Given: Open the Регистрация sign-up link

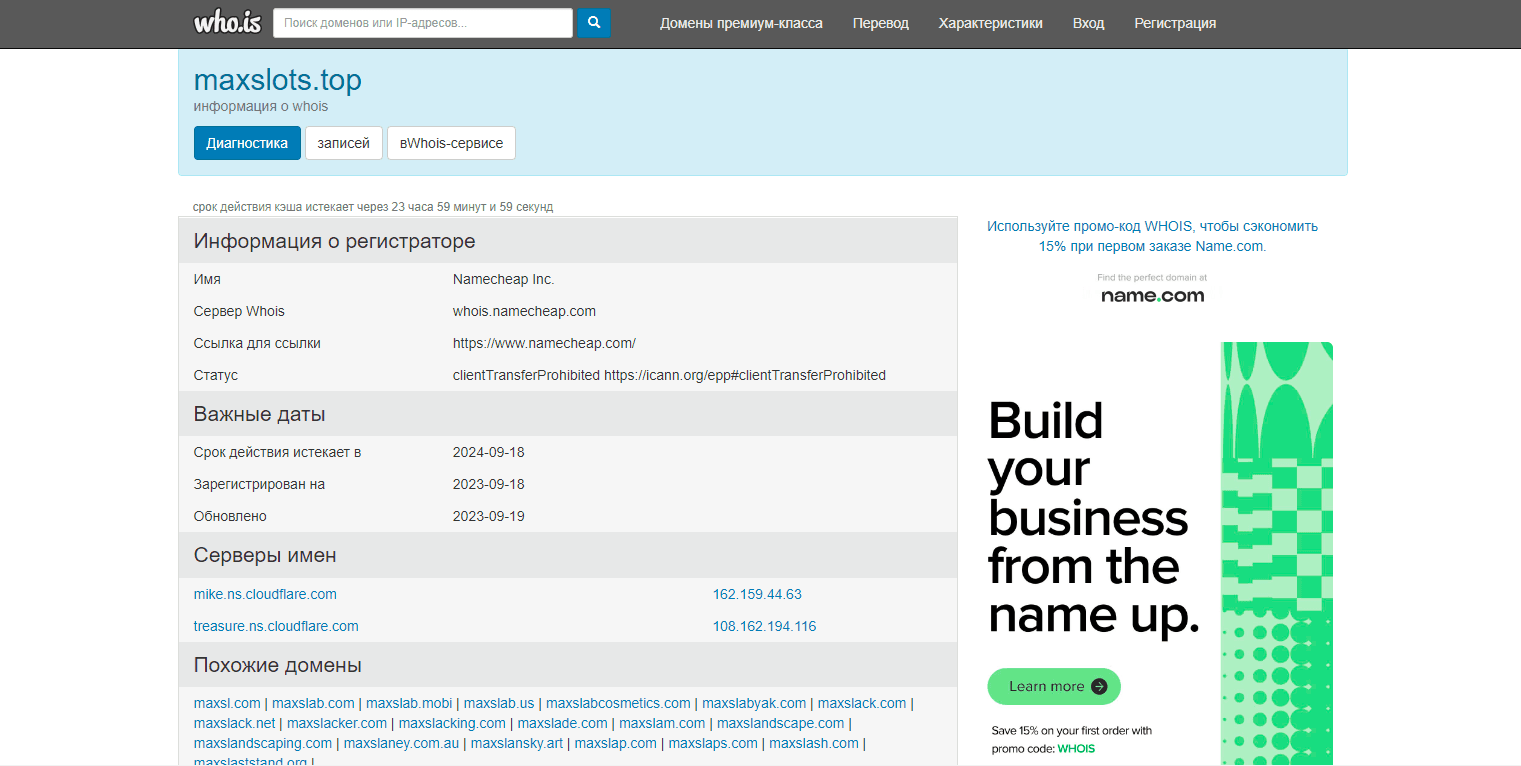Looking at the screenshot, I should (1175, 23).
